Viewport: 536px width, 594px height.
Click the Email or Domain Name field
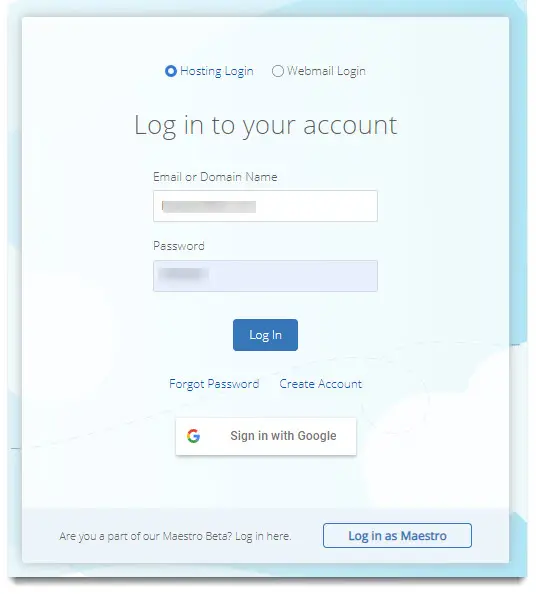265,206
